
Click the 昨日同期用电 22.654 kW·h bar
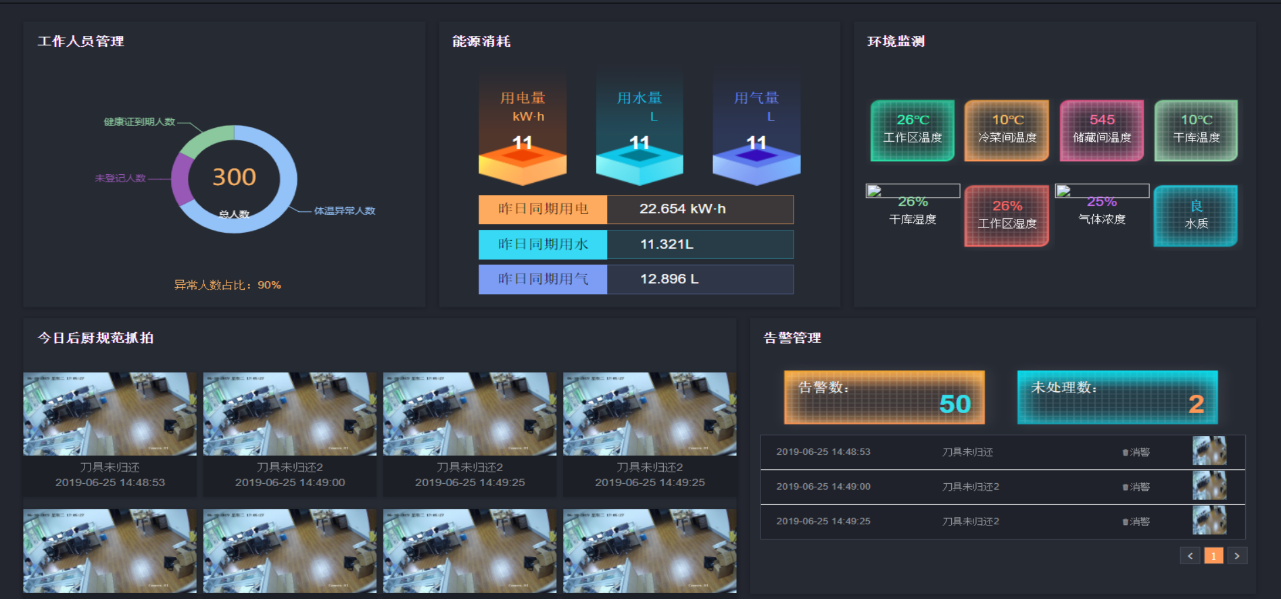636,209
